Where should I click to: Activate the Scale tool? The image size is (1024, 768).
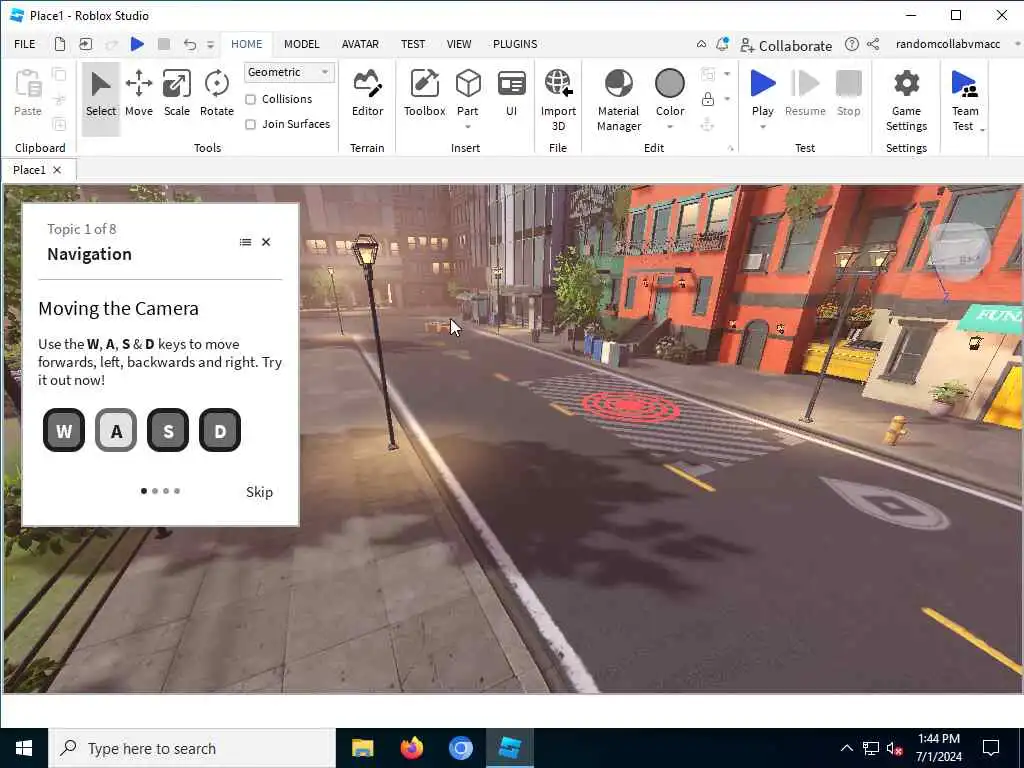[x=176, y=94]
